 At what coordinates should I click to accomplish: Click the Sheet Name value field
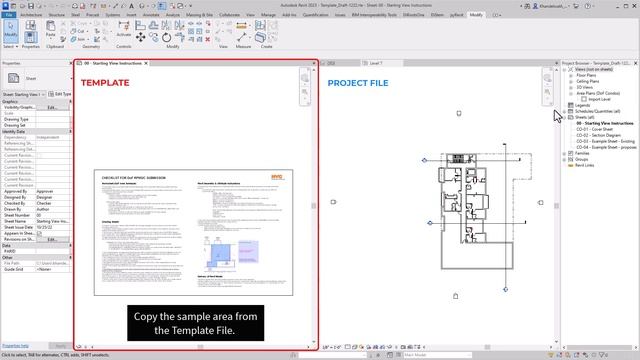point(52,221)
